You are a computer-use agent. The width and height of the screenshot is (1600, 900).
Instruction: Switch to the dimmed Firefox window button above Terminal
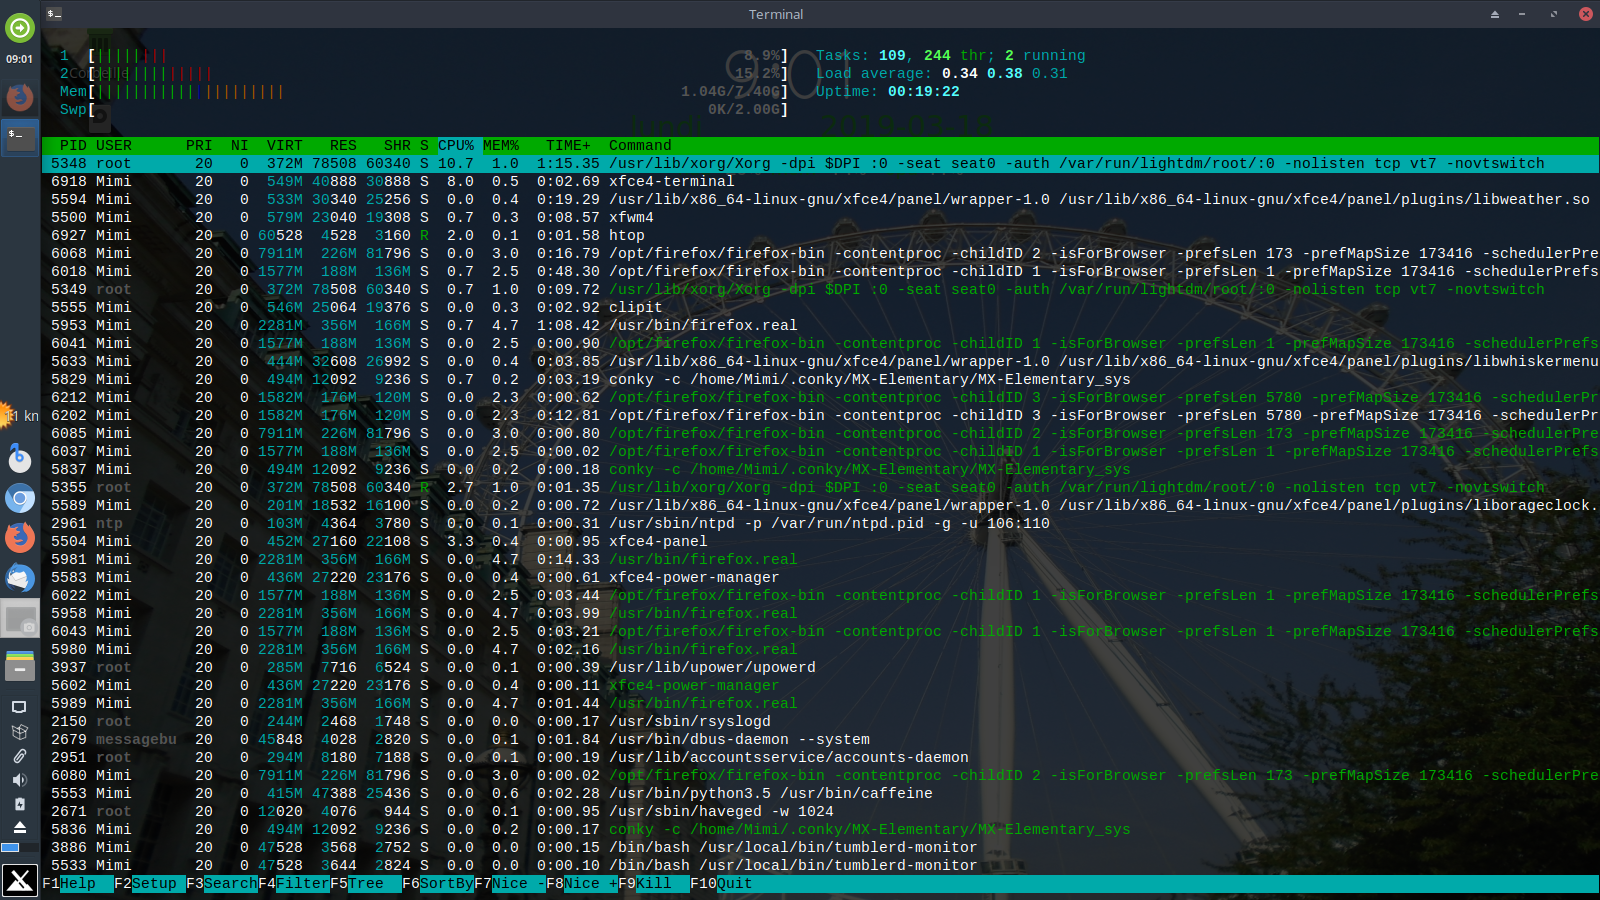(20, 97)
